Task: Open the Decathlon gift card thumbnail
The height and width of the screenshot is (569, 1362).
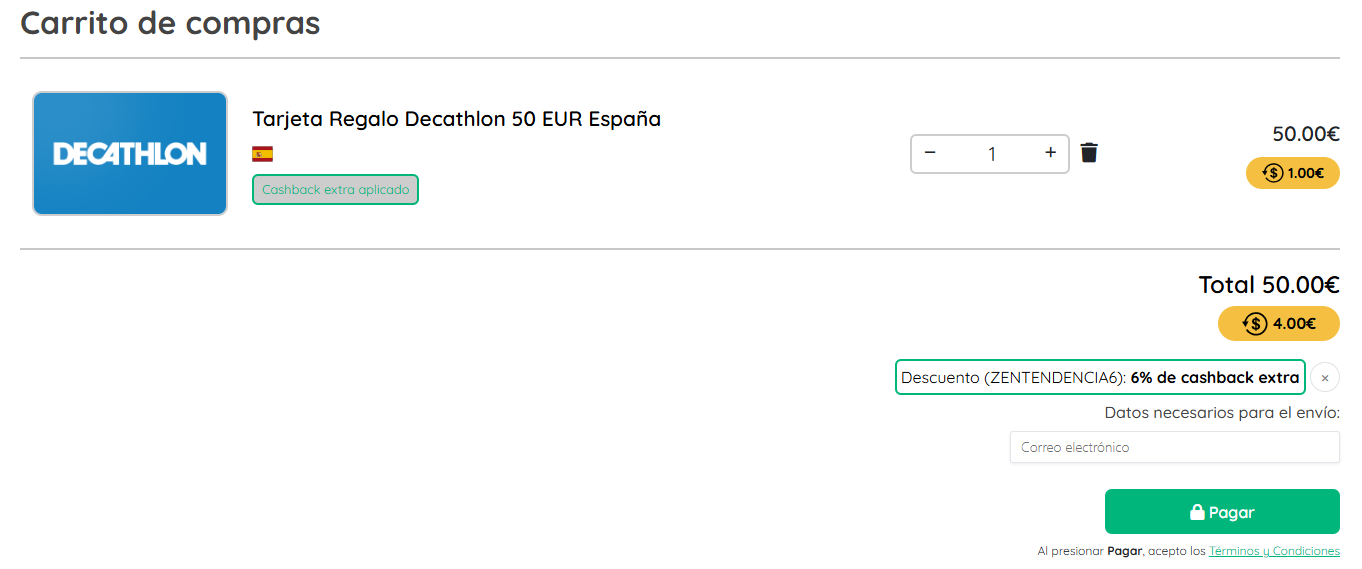Action: click(130, 153)
